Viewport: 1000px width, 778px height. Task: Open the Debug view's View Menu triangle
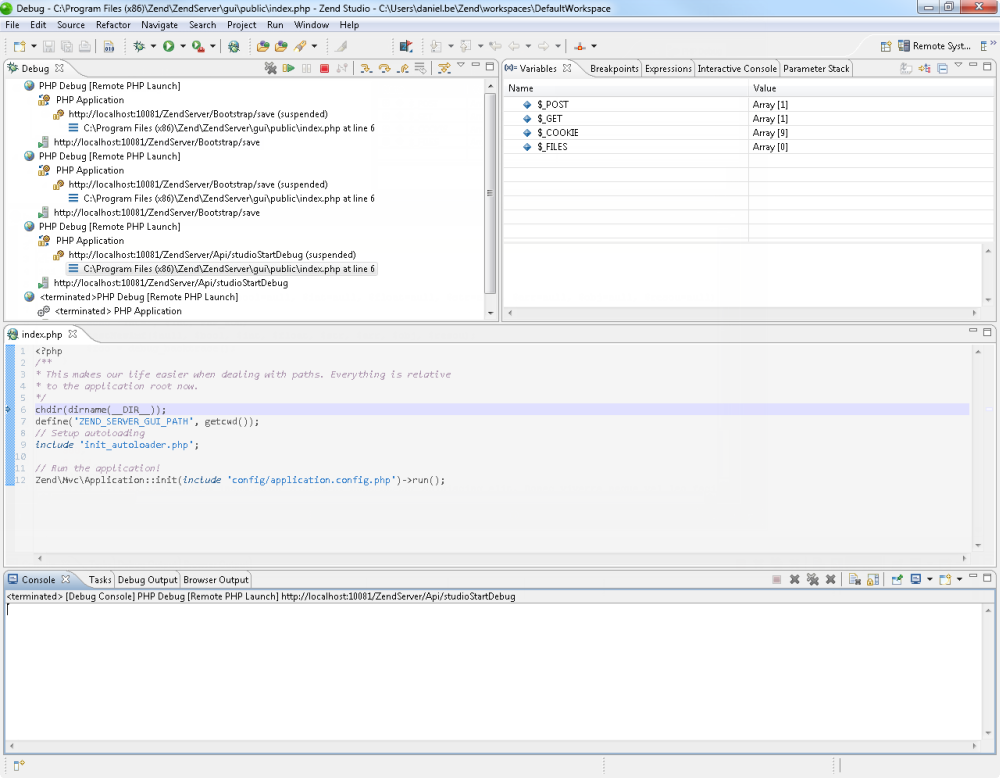coord(461,67)
